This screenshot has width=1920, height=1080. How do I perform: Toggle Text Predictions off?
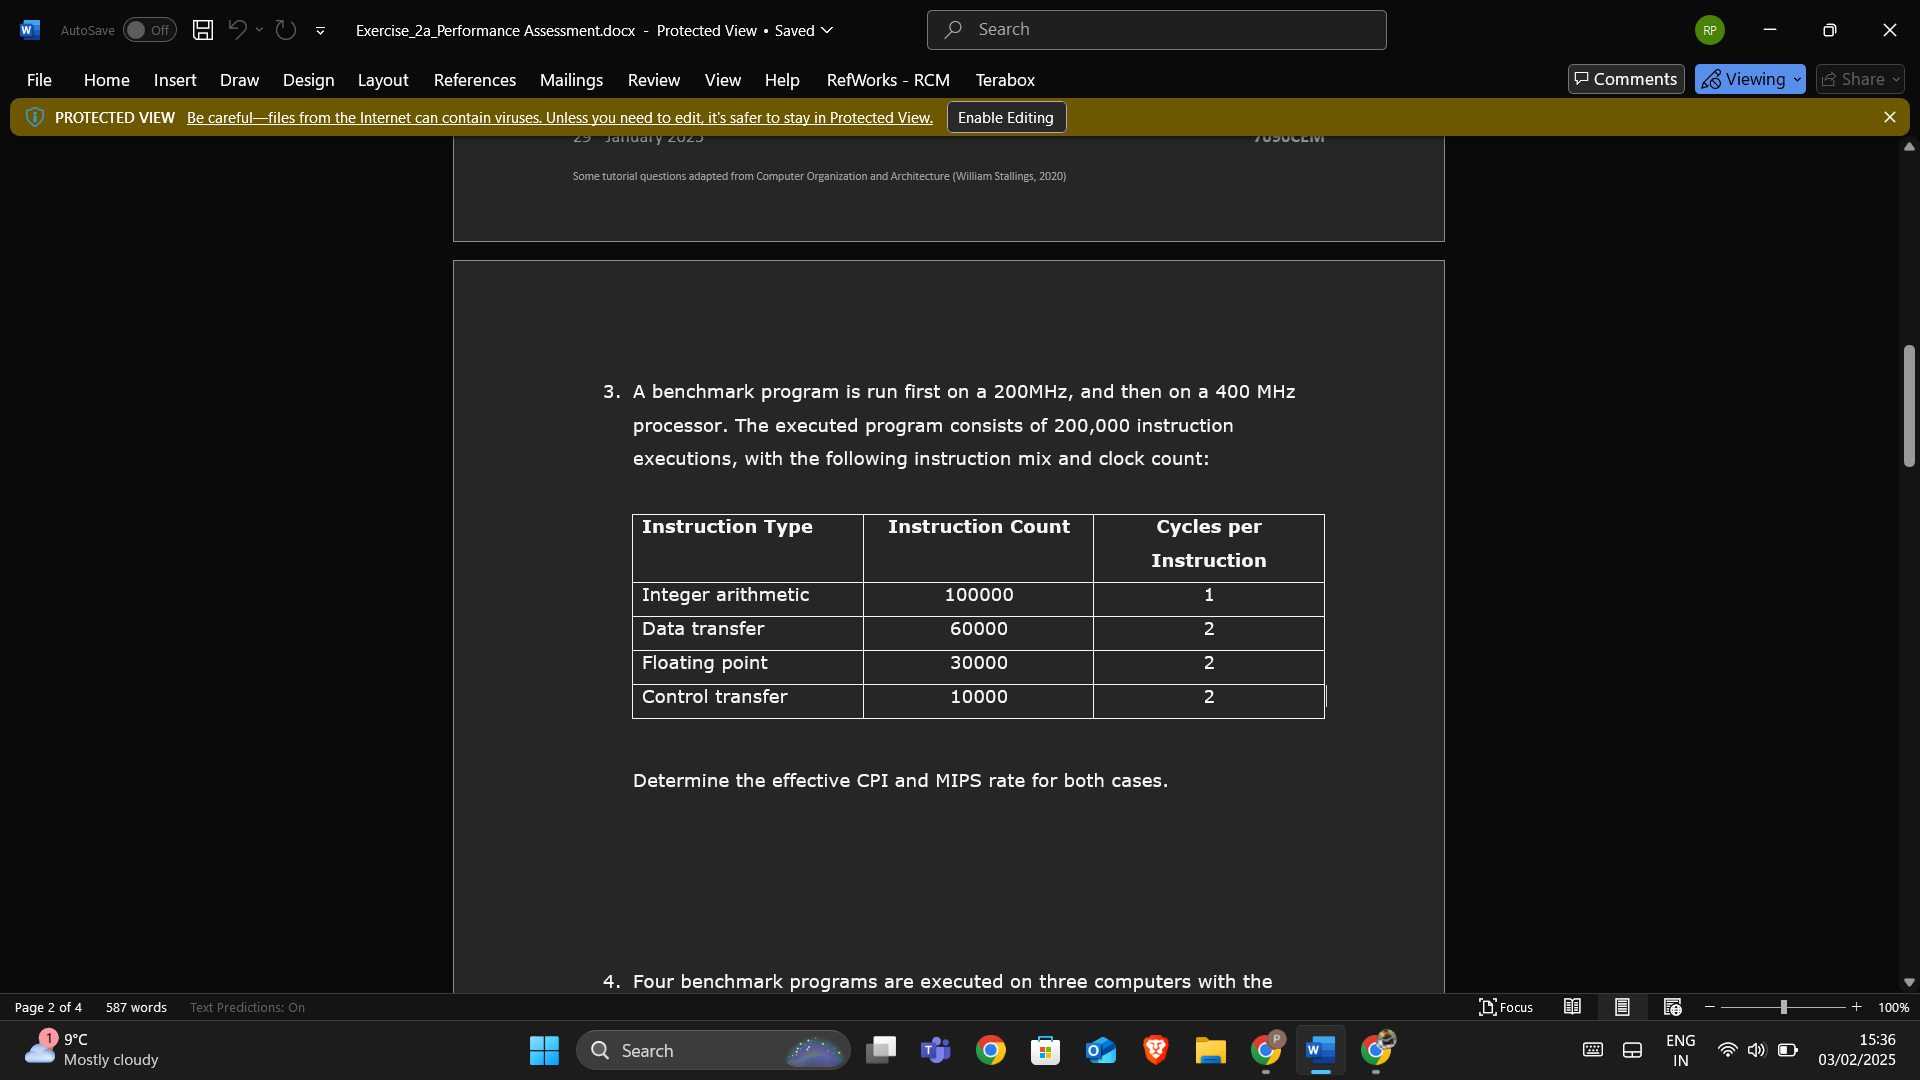coord(247,1007)
